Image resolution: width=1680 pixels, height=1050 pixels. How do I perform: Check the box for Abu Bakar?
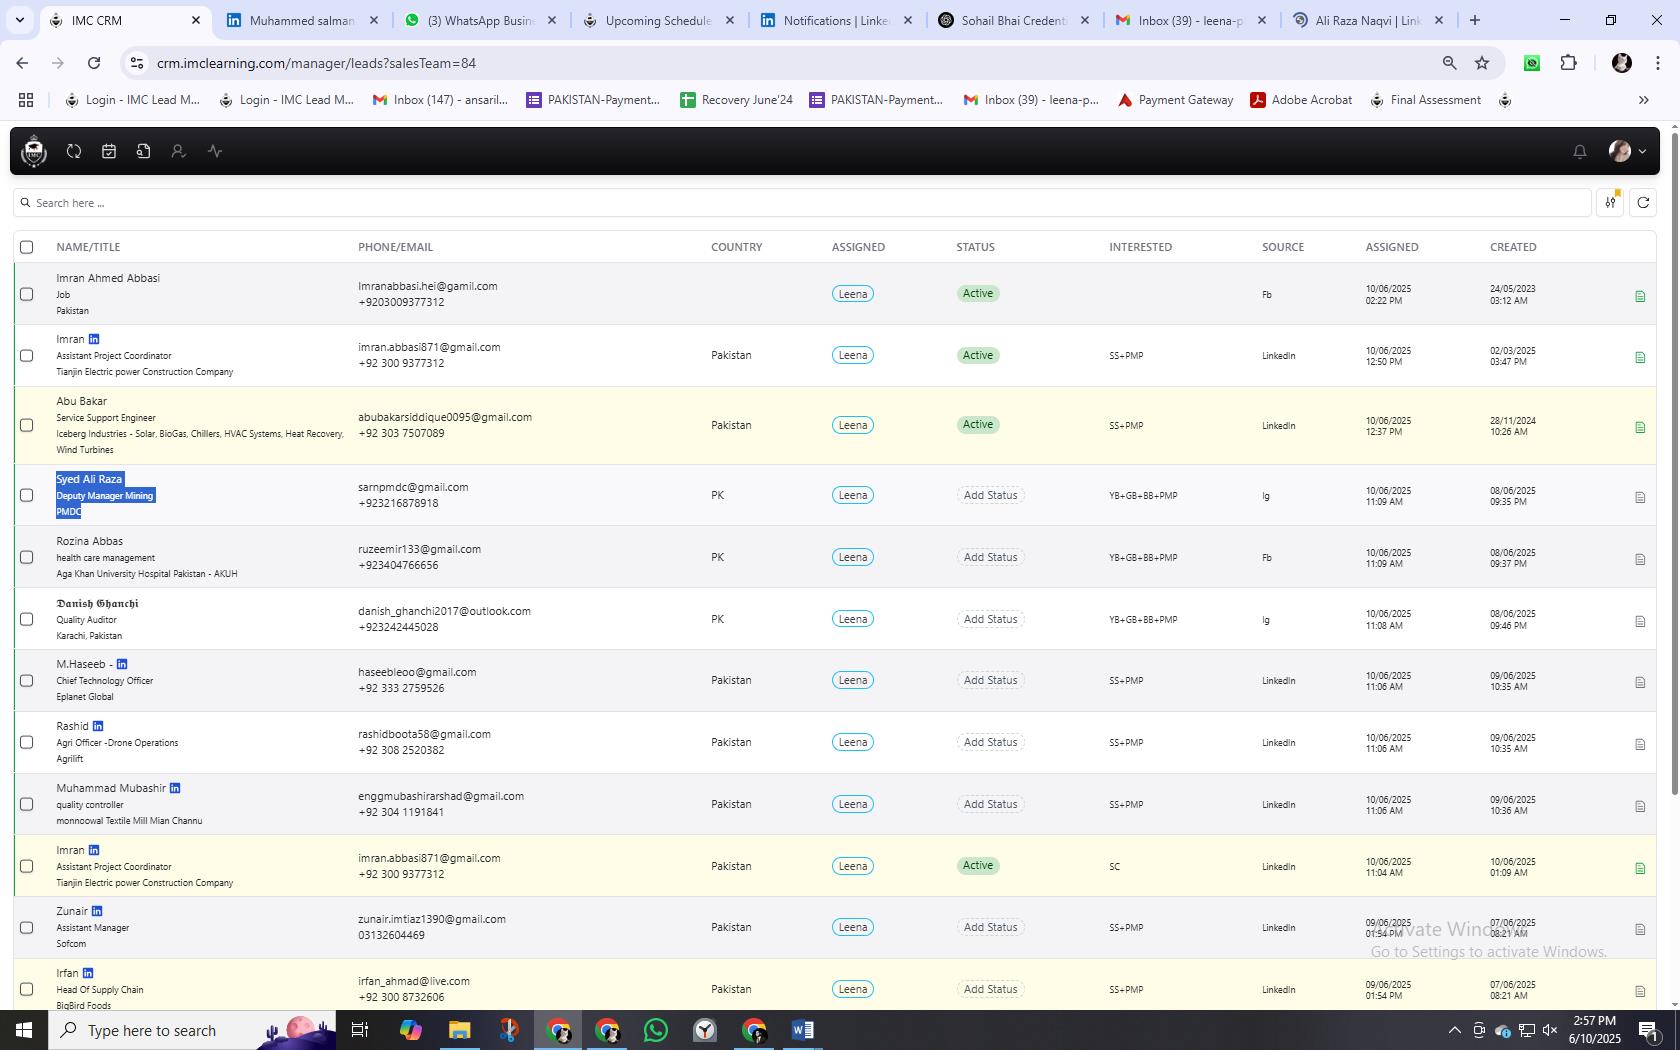click(x=27, y=425)
